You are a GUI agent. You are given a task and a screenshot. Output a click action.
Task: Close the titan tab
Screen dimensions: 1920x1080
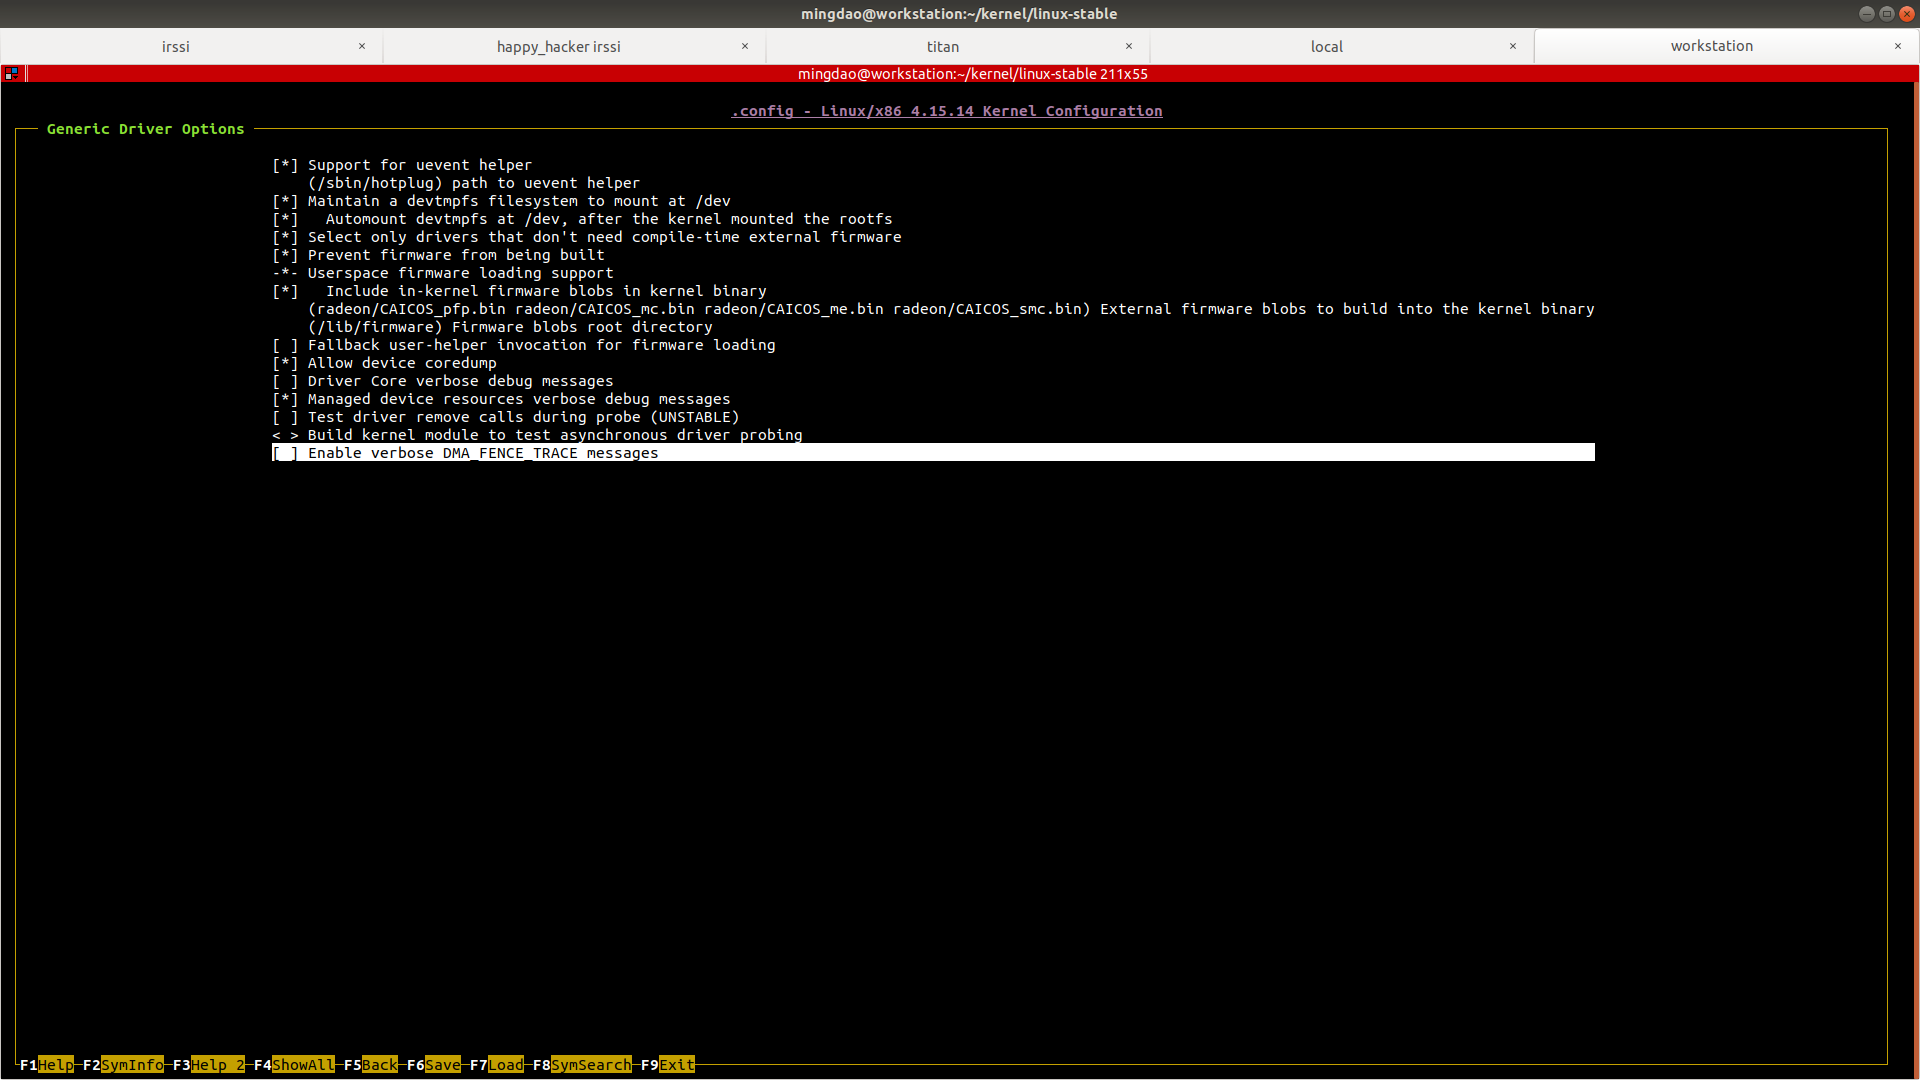click(1129, 46)
